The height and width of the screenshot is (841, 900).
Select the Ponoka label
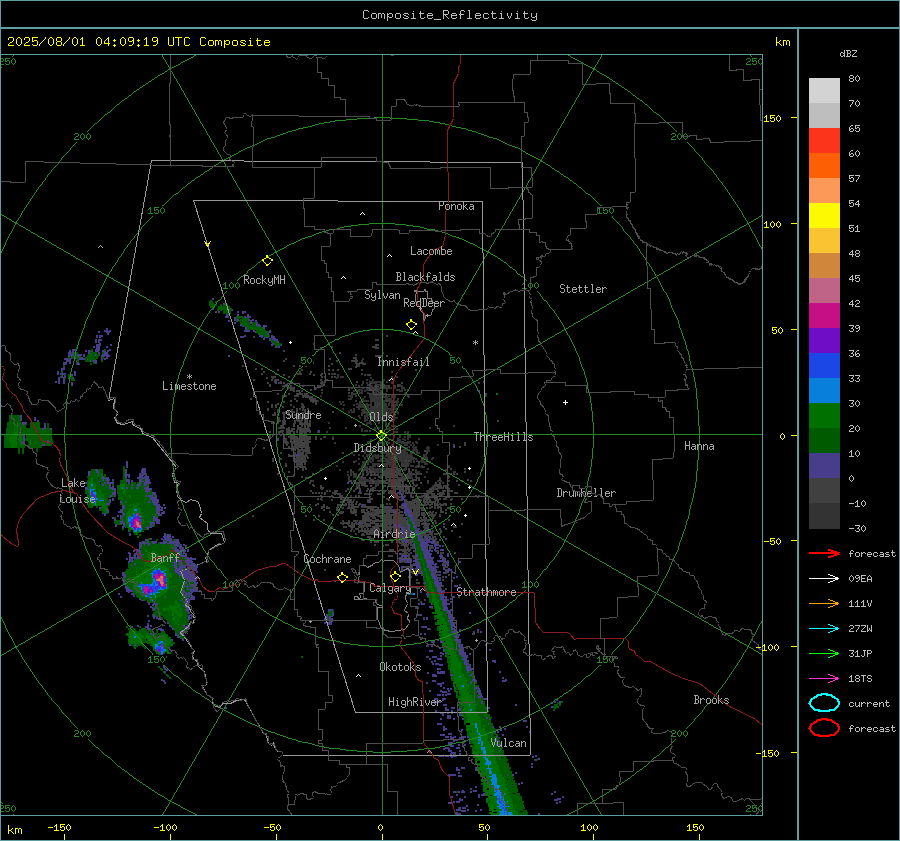(456, 206)
